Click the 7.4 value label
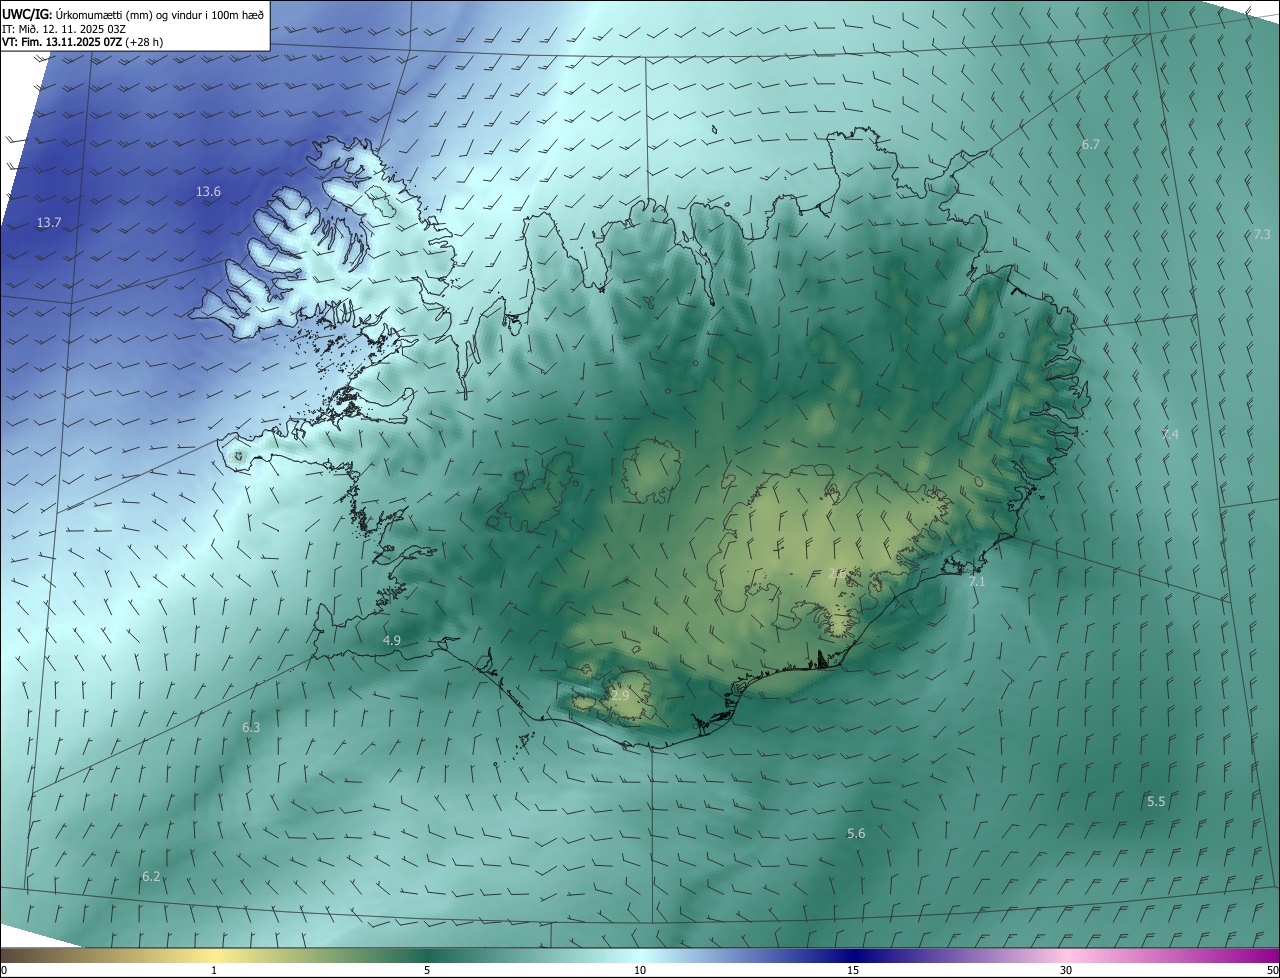This screenshot has height=978, width=1280. 1171,435
